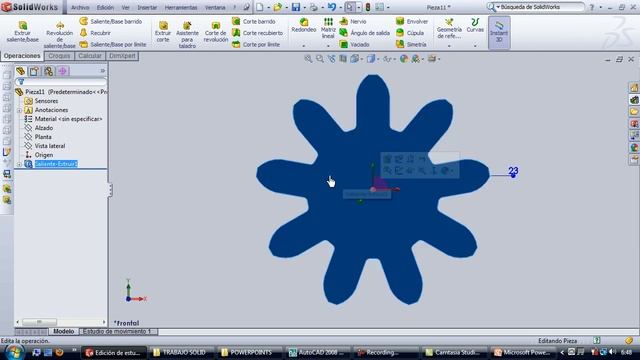640x360 pixels.
Task: Select the Modelo bottom tab
Action: [64, 331]
